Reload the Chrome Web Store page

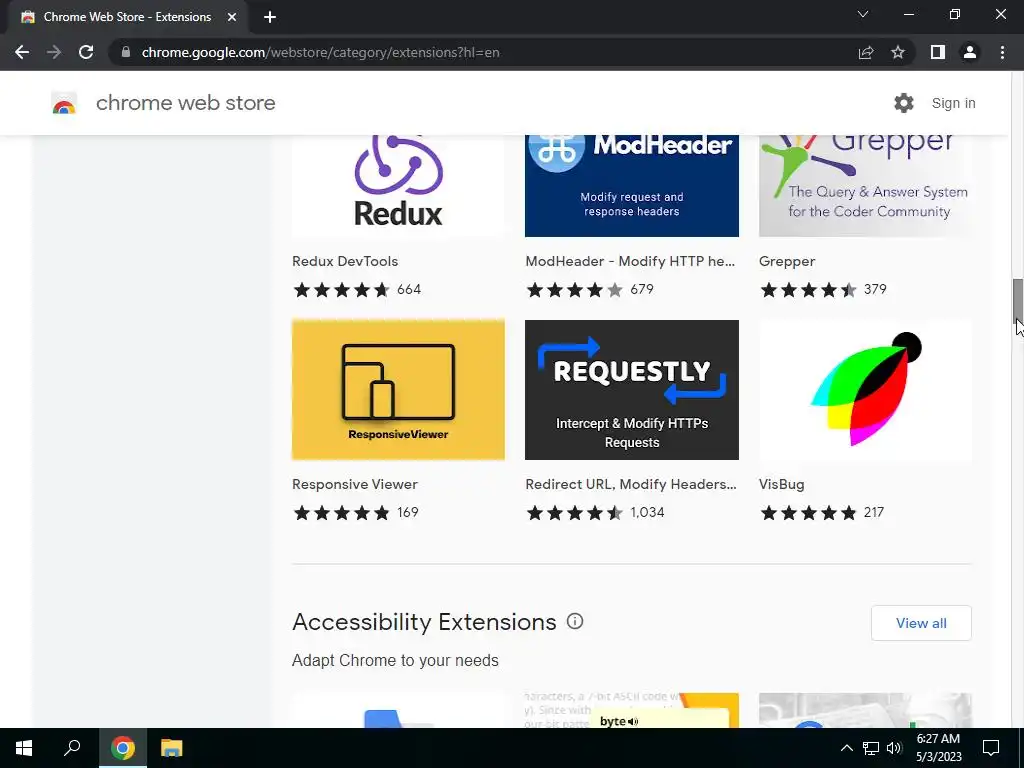click(x=86, y=52)
